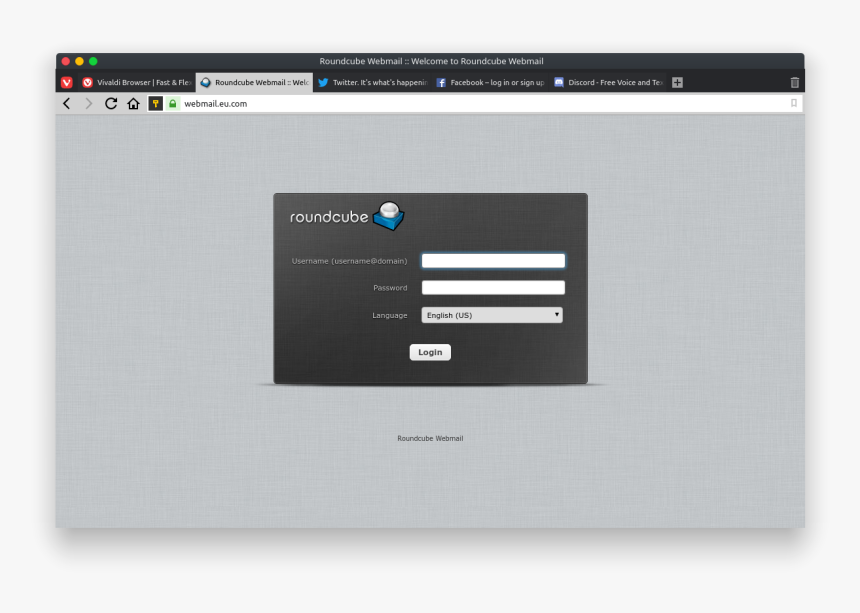Screen dimensions: 860x613
Task: Reload the current page
Action: 110,103
